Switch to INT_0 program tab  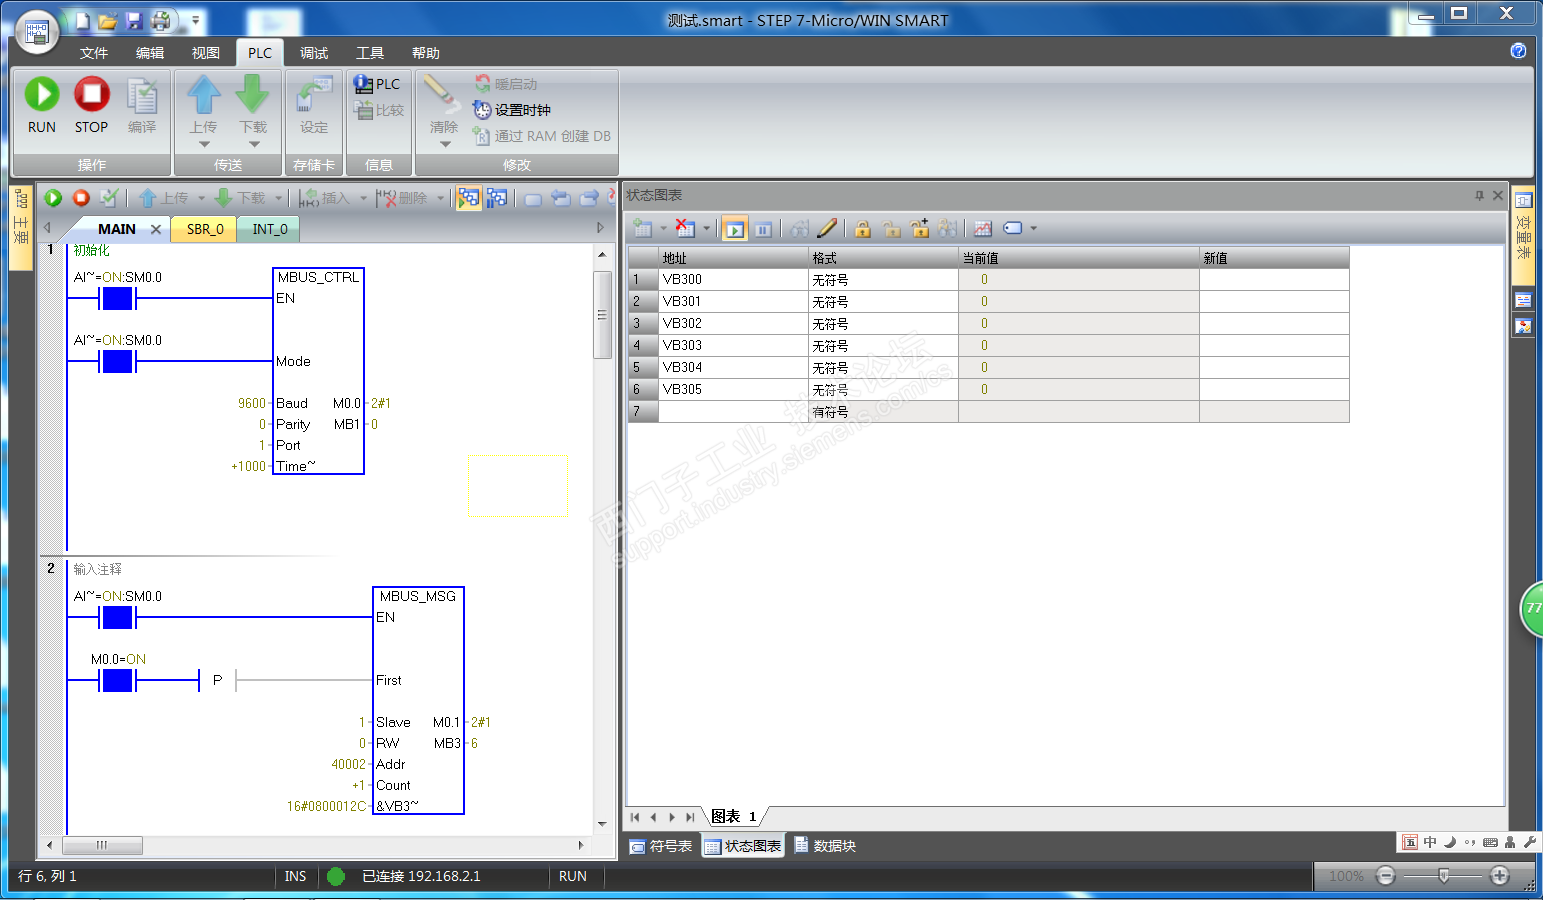[x=270, y=229]
